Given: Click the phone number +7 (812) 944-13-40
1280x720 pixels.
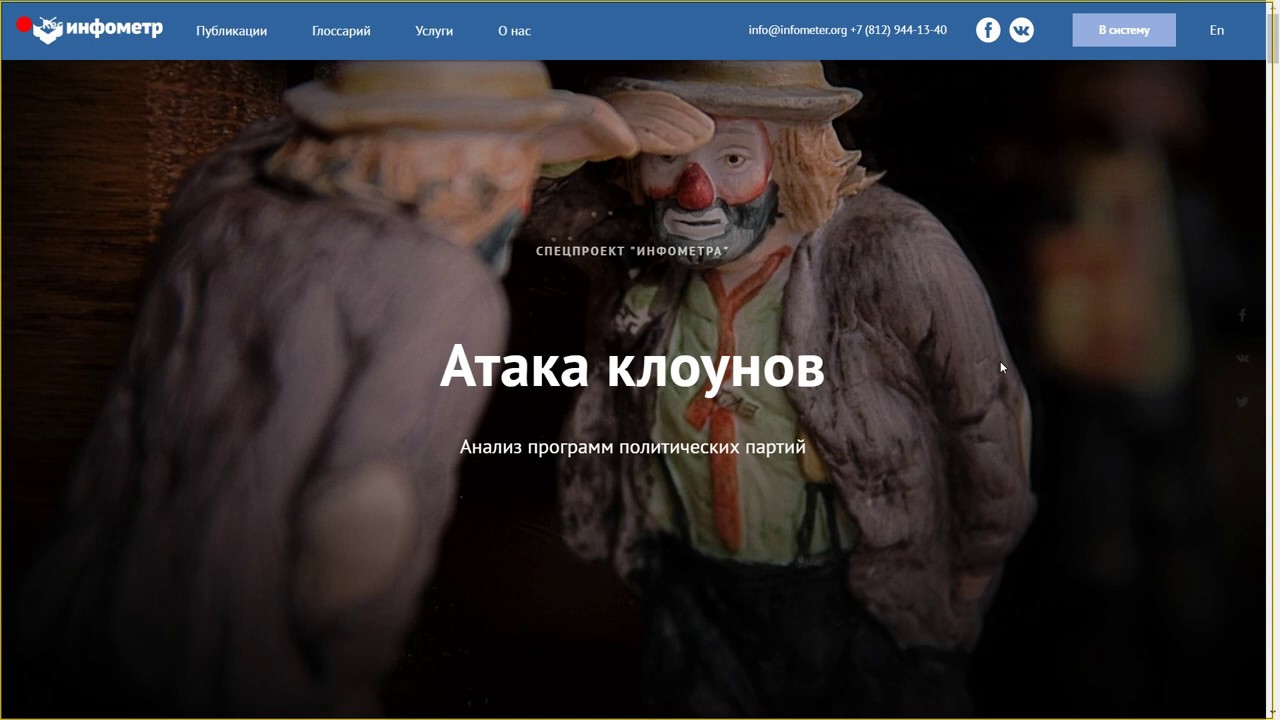Looking at the screenshot, I should 899,30.
